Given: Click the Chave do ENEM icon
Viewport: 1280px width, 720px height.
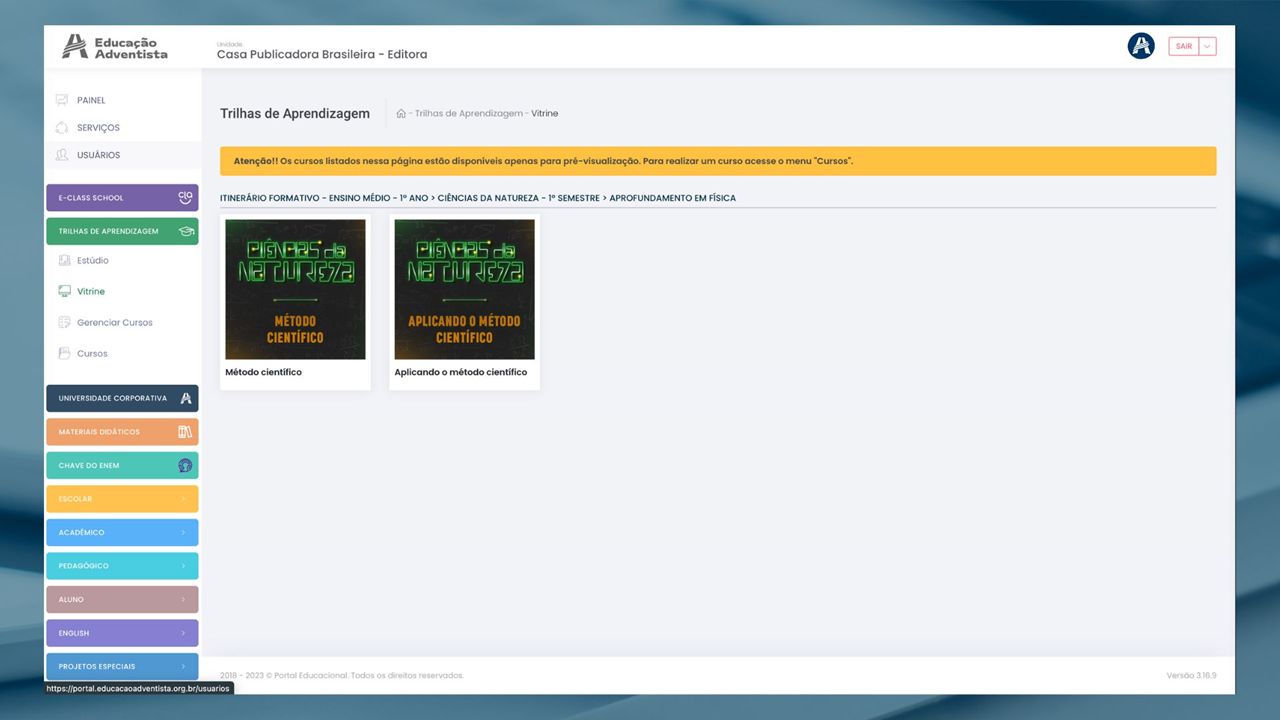Looking at the screenshot, I should [185, 465].
